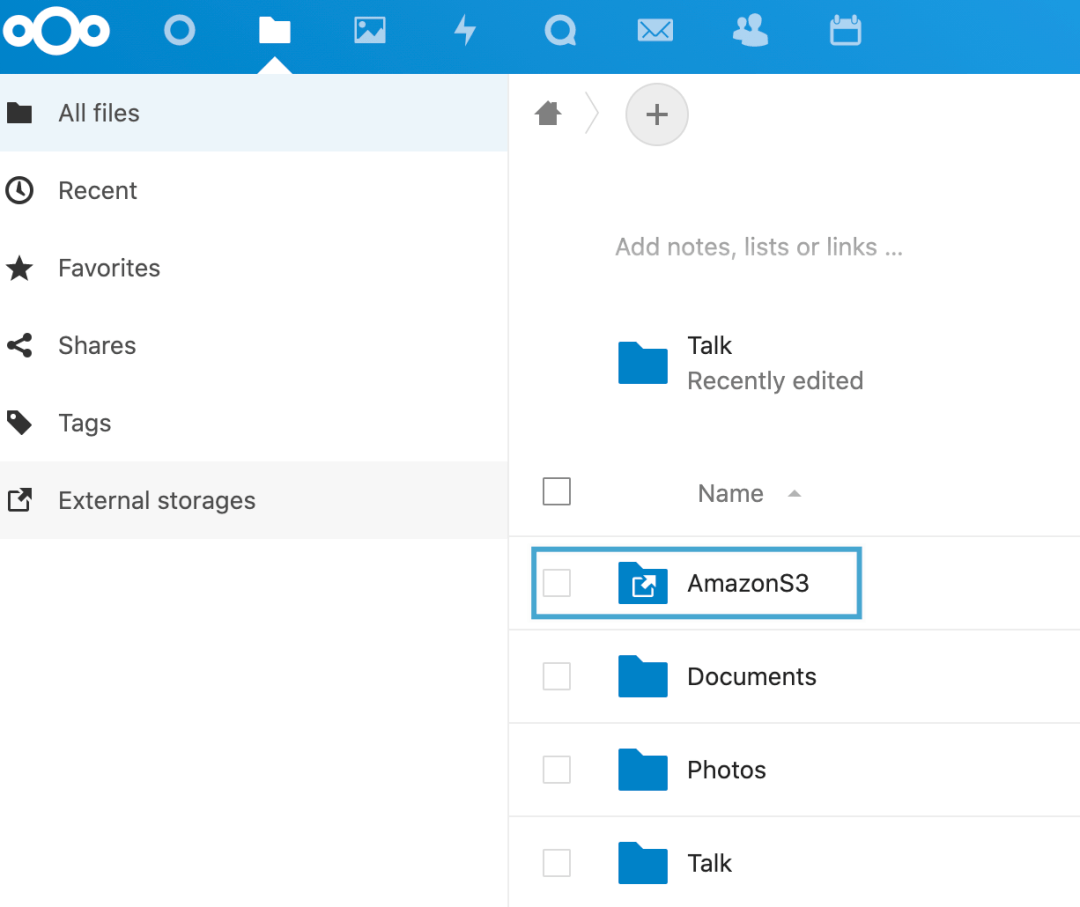Open the Photos folder
The image size is (1080, 907).
(726, 769)
